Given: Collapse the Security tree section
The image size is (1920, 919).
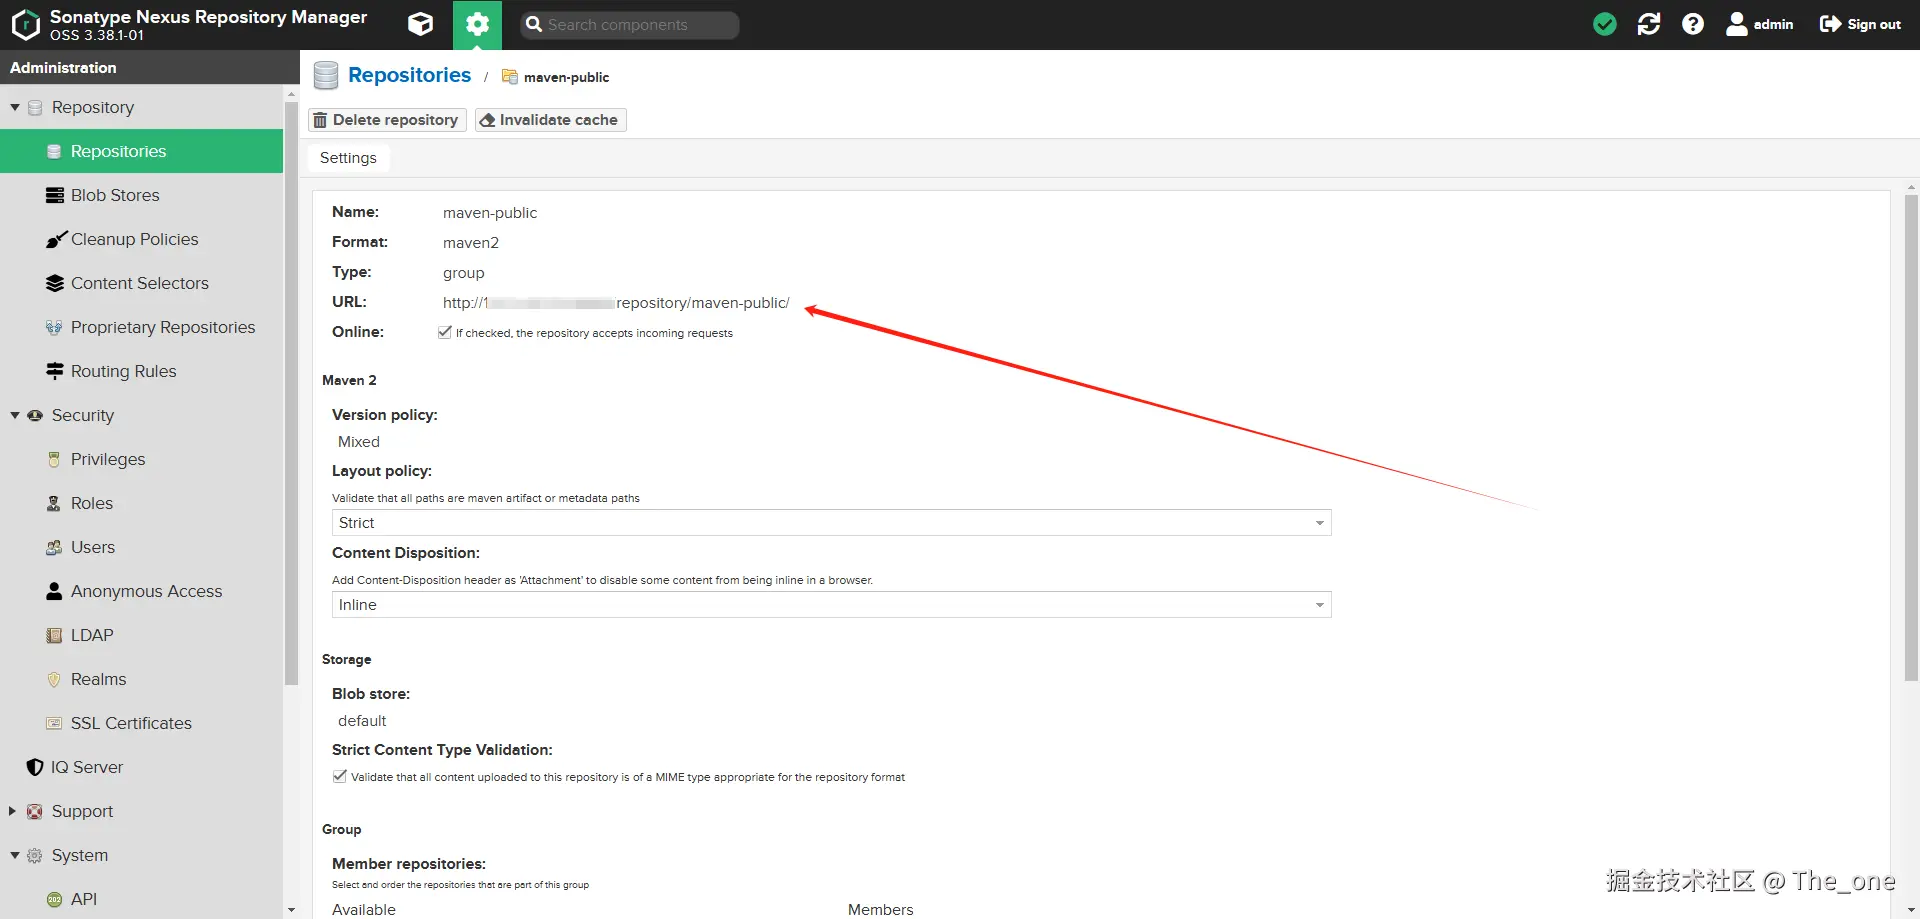Looking at the screenshot, I should pos(15,415).
